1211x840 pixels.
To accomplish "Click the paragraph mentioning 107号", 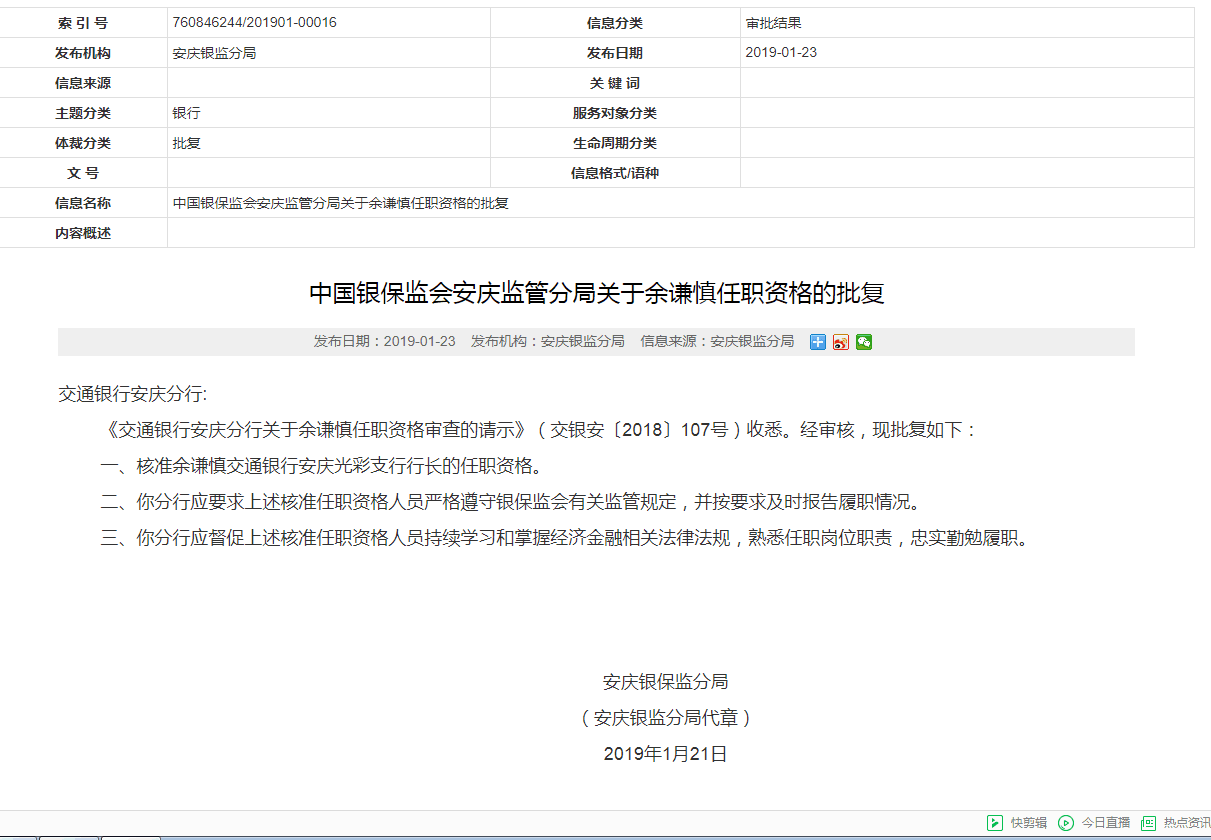I will (x=539, y=430).
